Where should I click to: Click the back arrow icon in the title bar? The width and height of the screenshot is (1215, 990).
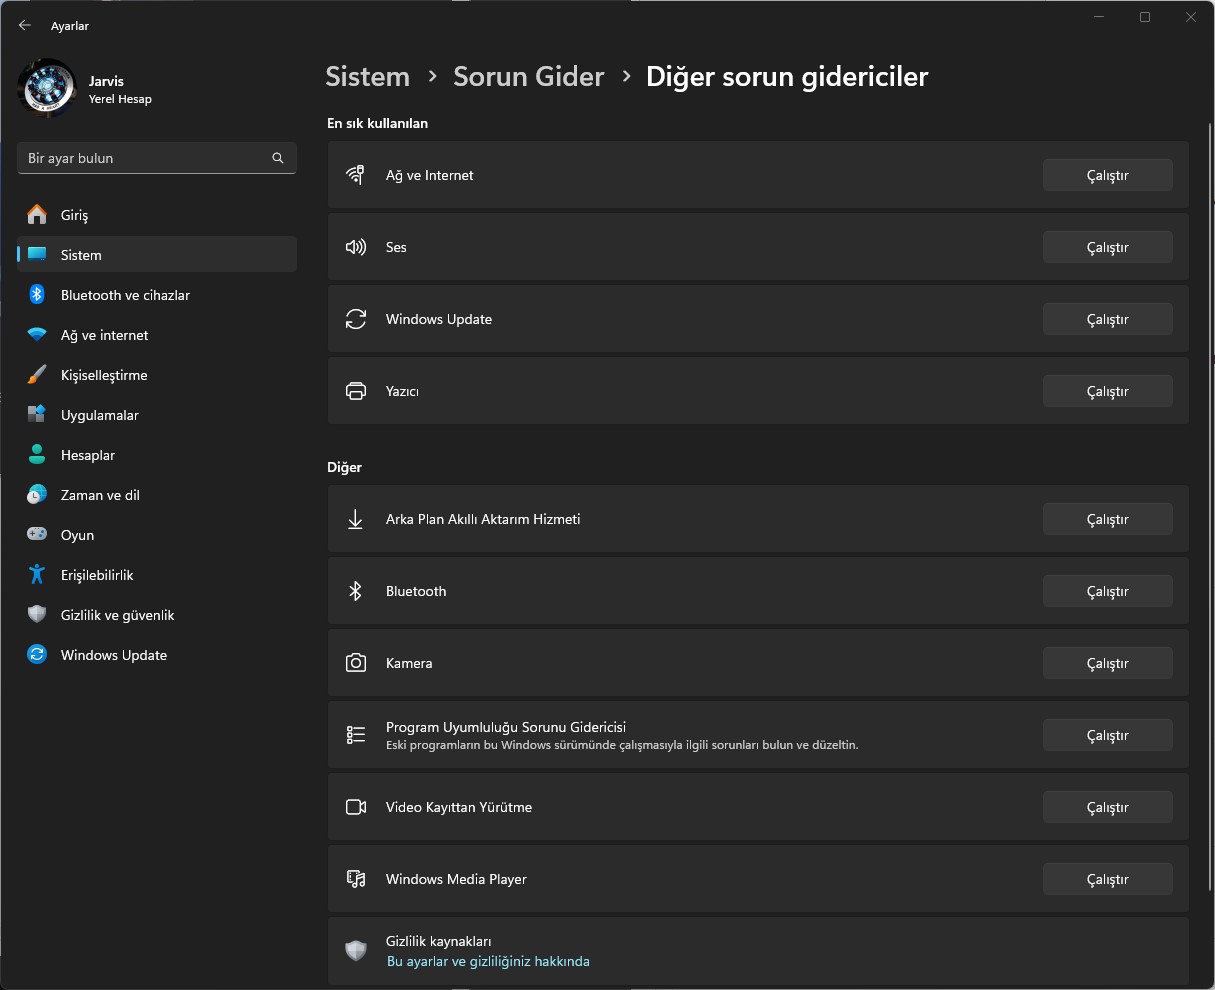25,26
